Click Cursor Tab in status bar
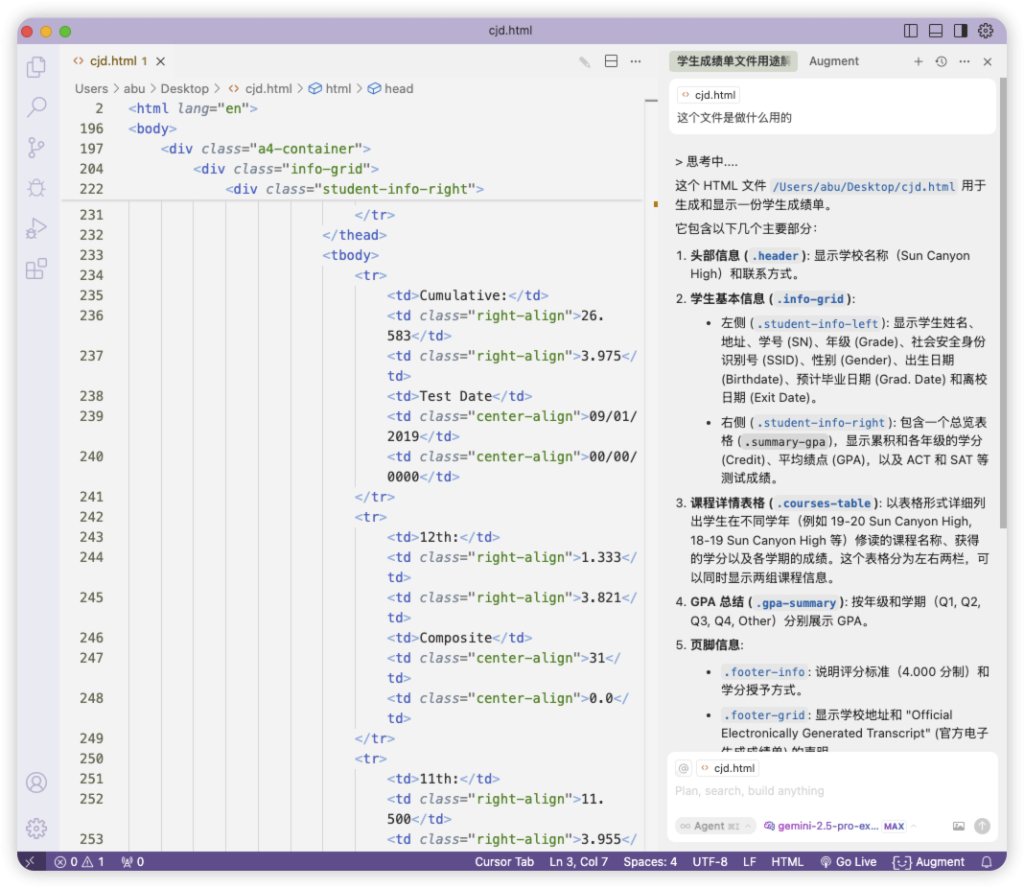This screenshot has width=1024, height=888. [x=504, y=863]
